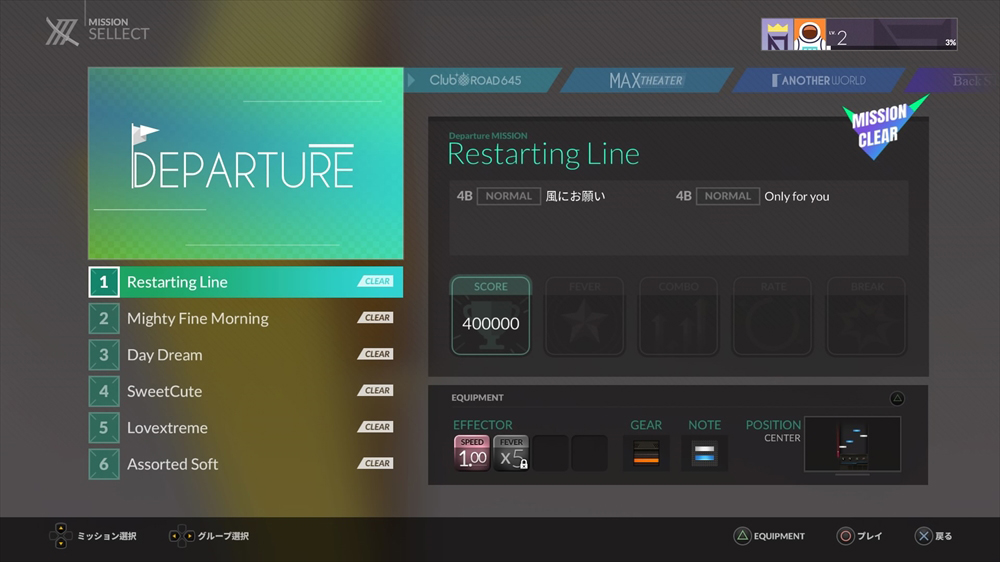
Task: Click the RATE goal icon
Action: [x=772, y=316]
